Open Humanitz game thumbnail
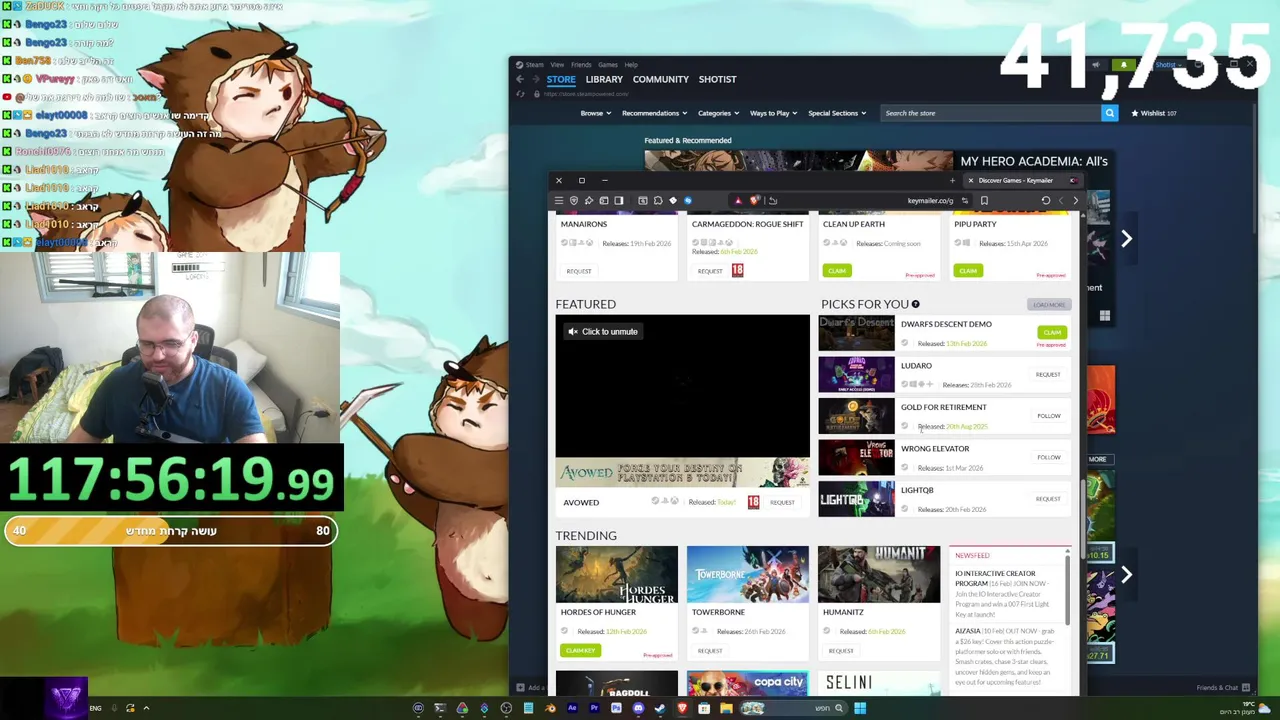 click(x=879, y=575)
